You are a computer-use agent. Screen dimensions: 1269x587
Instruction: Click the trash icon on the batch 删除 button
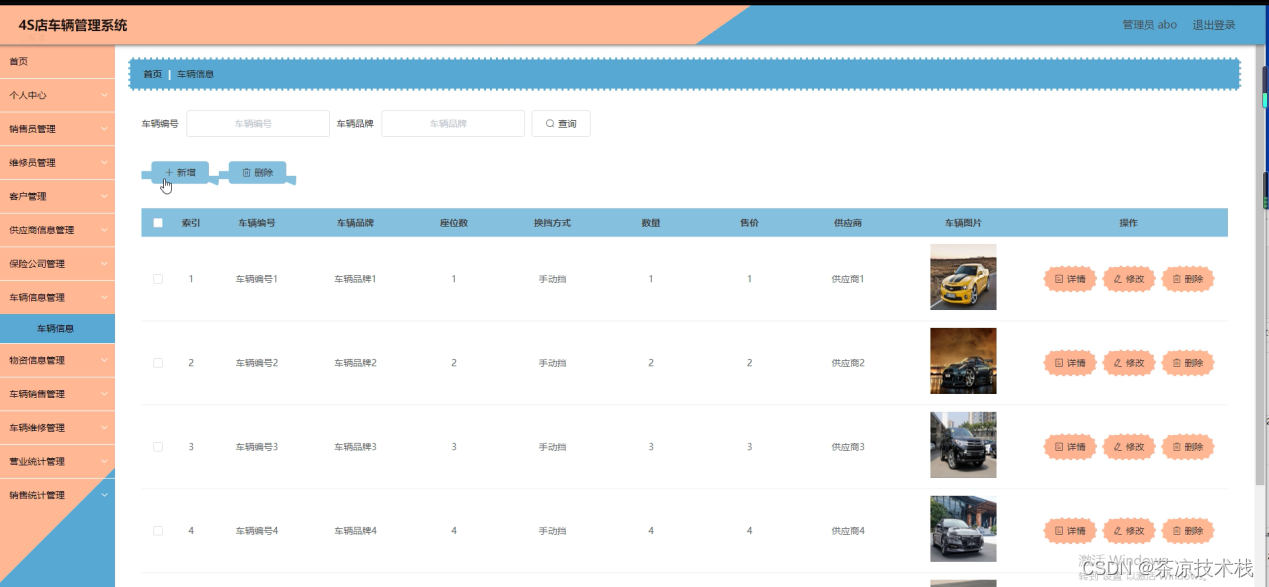coord(246,172)
